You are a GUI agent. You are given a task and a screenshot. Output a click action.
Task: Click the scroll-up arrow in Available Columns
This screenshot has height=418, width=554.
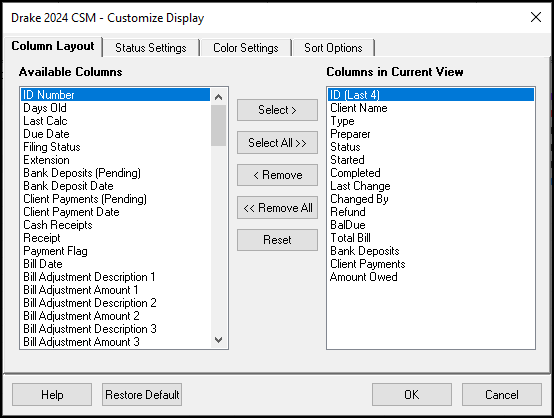(219, 96)
